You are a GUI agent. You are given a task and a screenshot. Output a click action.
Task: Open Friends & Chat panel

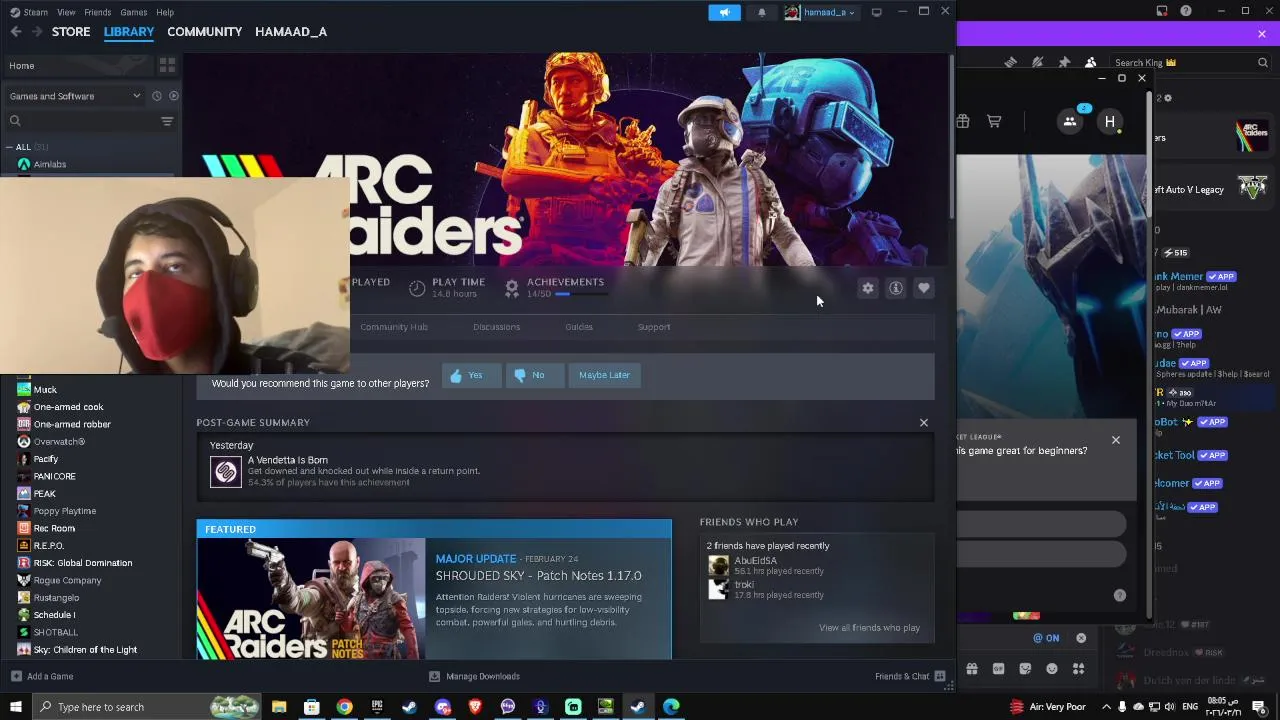pyautogui.click(x=910, y=676)
